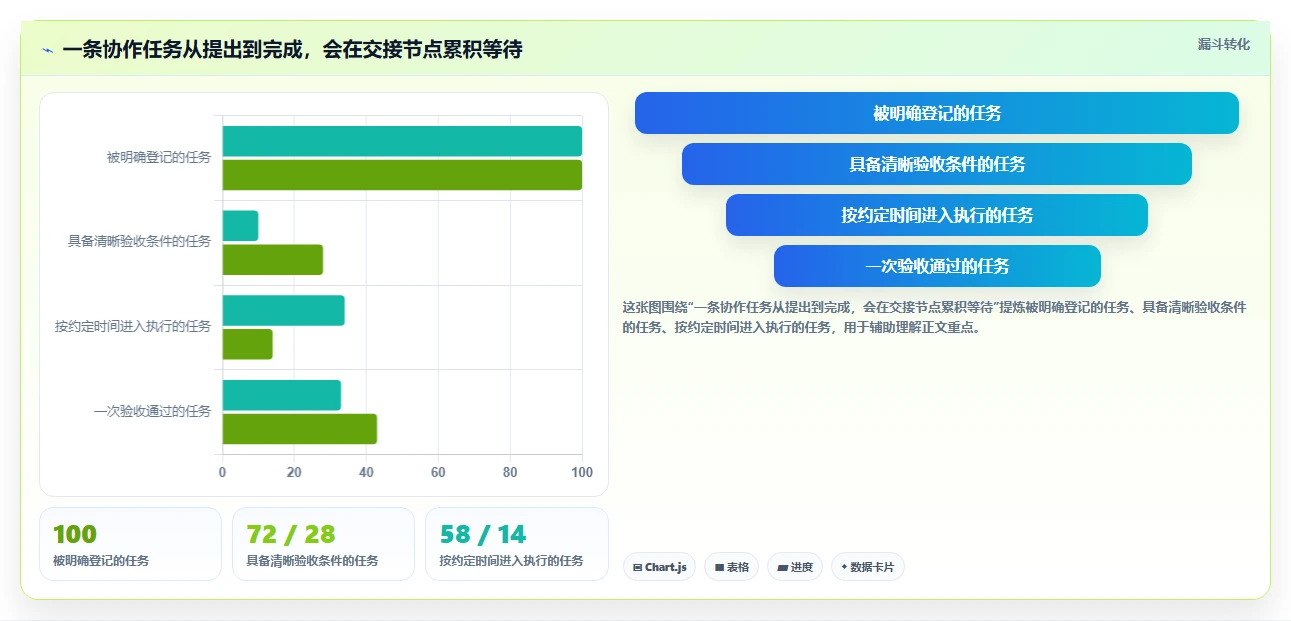Select funnel stage 一次验收通过的任务
This screenshot has height=621, width=1291.
coord(937,266)
